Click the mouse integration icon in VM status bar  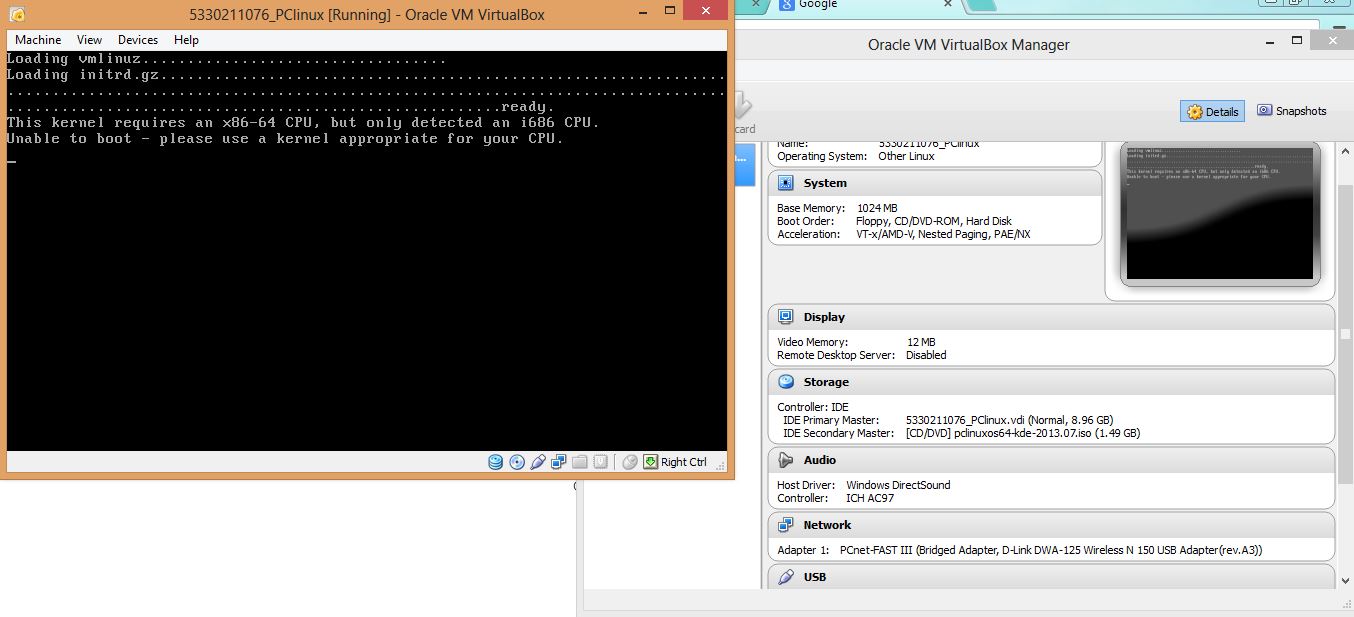pyautogui.click(x=630, y=462)
